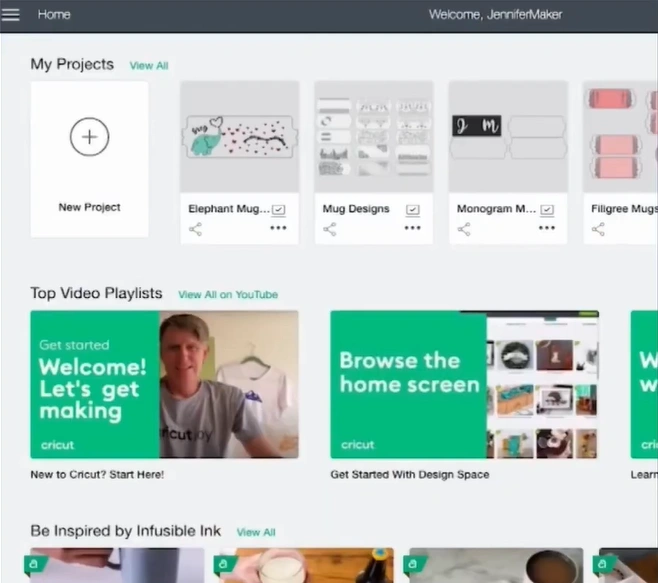This screenshot has height=583, width=658.
Task: Click the Welcome, JenniferMaker header text
Action: [495, 15]
